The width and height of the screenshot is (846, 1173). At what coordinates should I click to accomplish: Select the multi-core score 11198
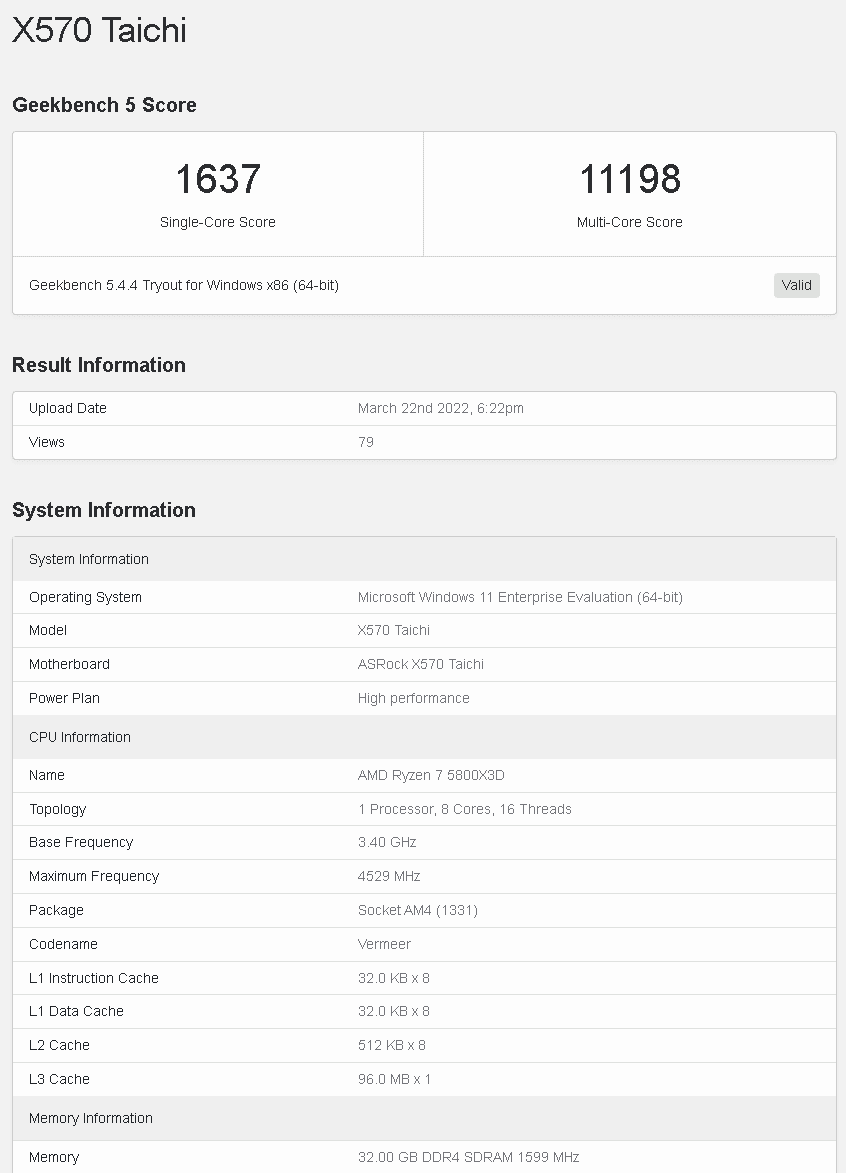(630, 180)
